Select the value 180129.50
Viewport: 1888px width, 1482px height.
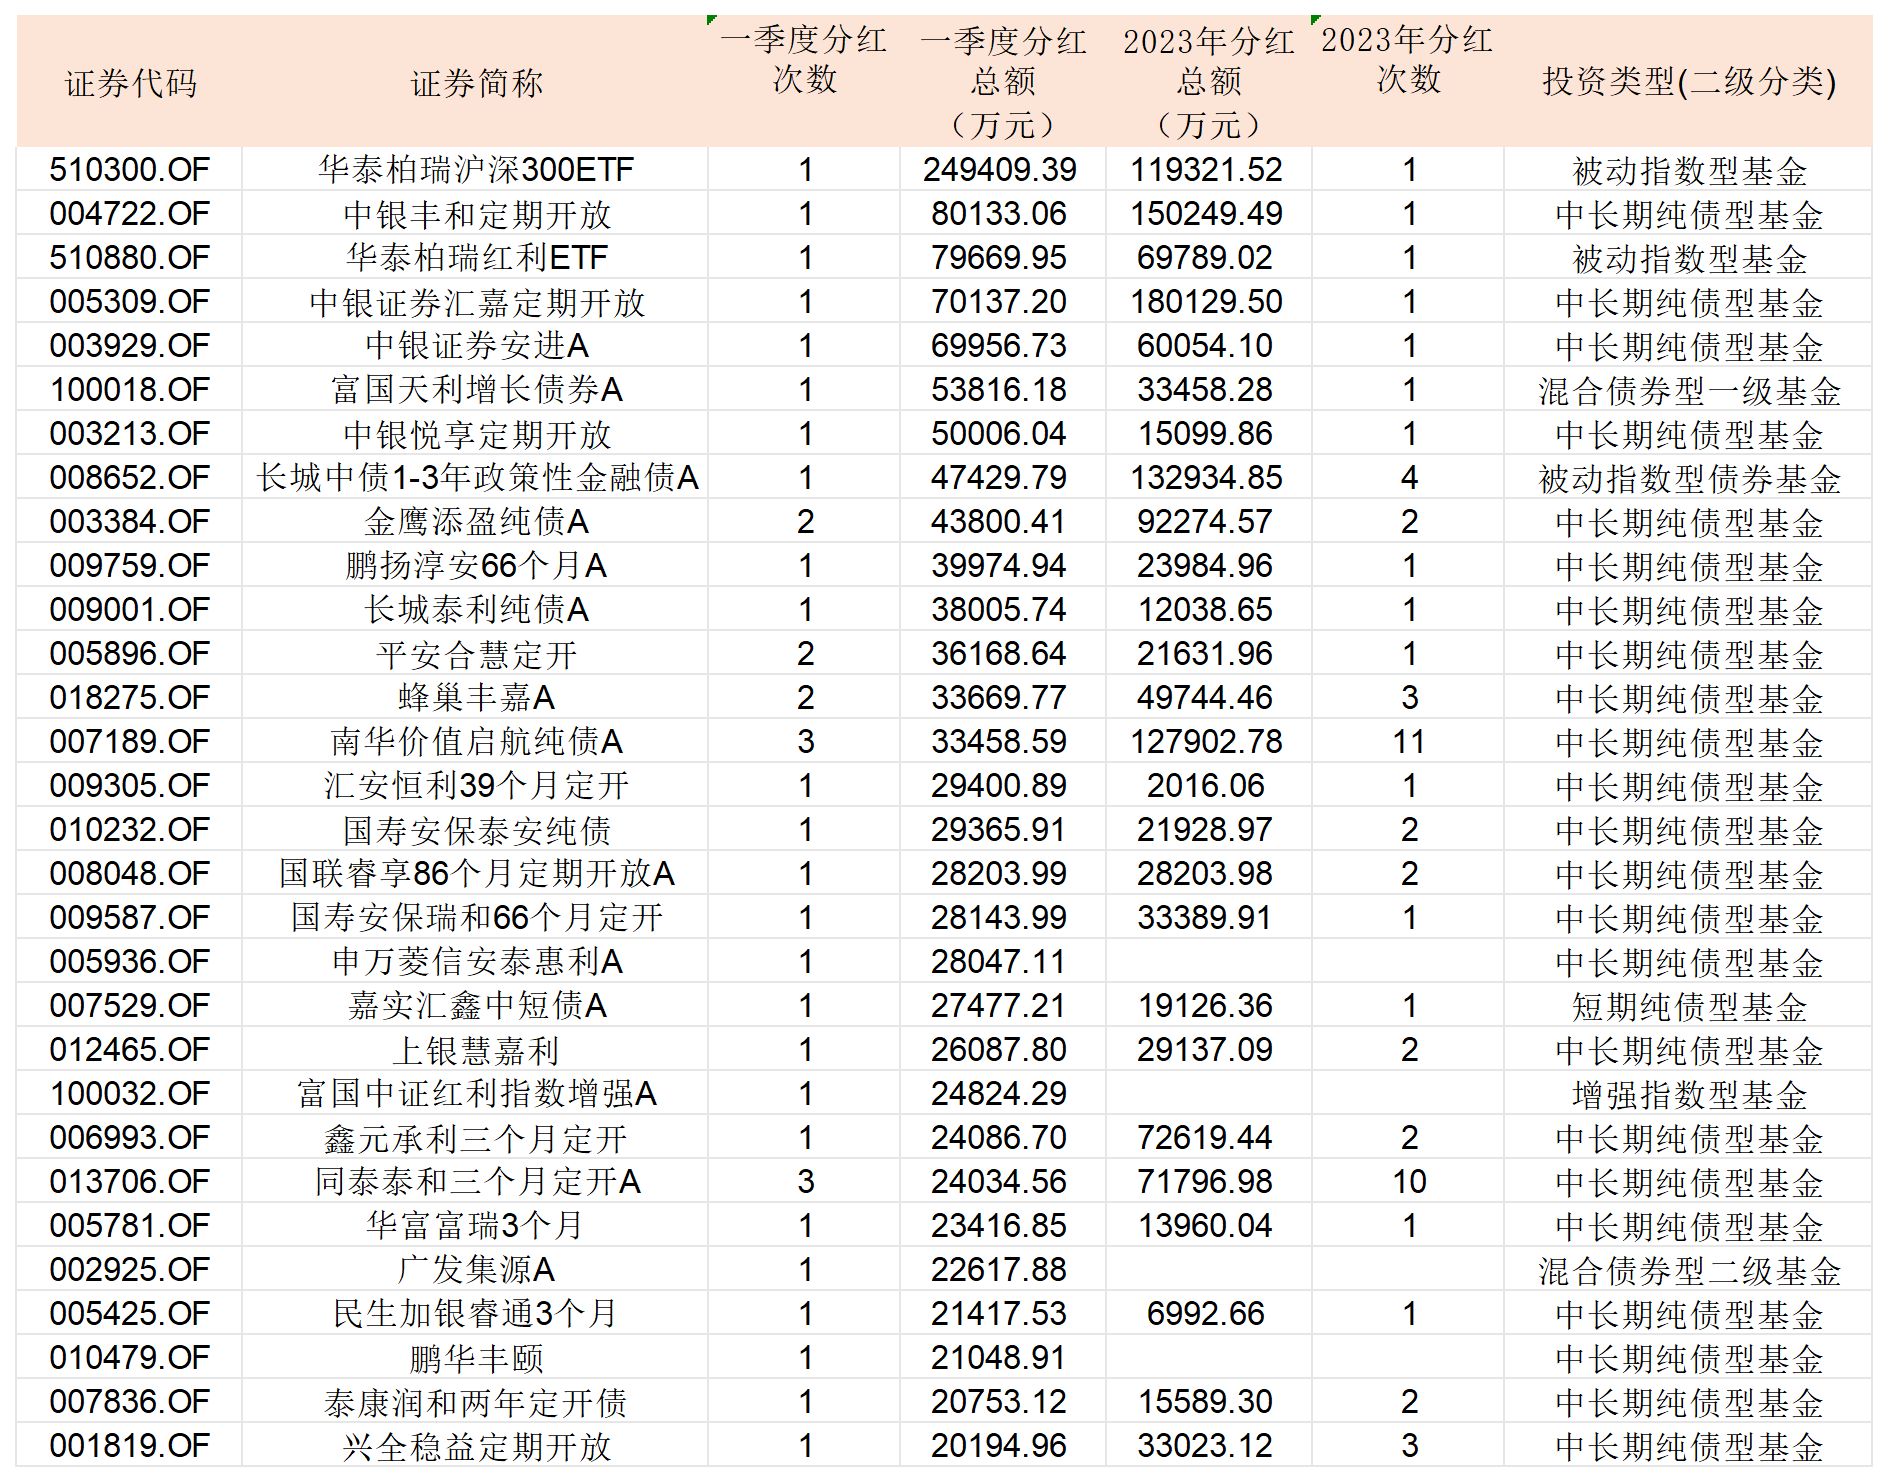click(1206, 302)
